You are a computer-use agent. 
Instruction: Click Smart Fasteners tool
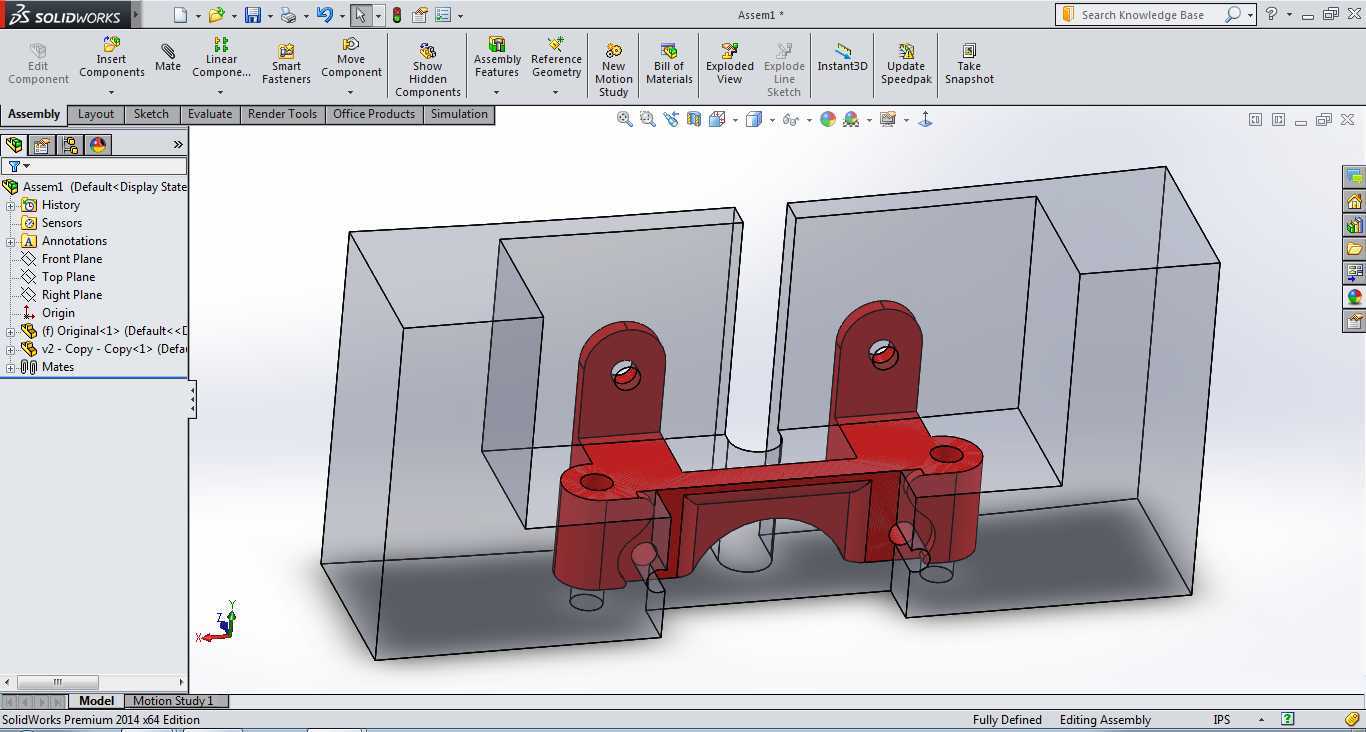point(286,64)
